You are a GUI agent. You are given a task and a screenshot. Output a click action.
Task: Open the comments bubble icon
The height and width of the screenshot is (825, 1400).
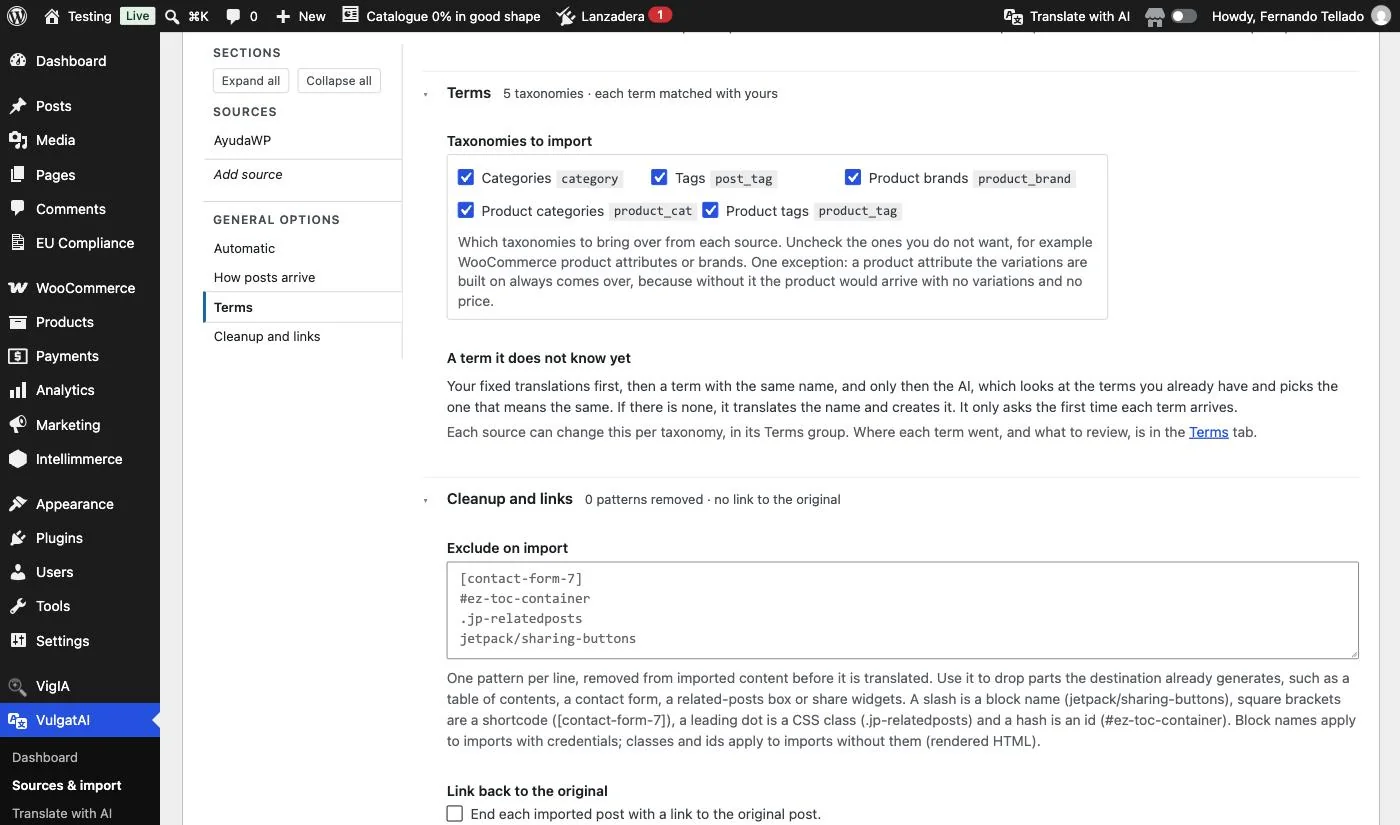(x=233, y=16)
